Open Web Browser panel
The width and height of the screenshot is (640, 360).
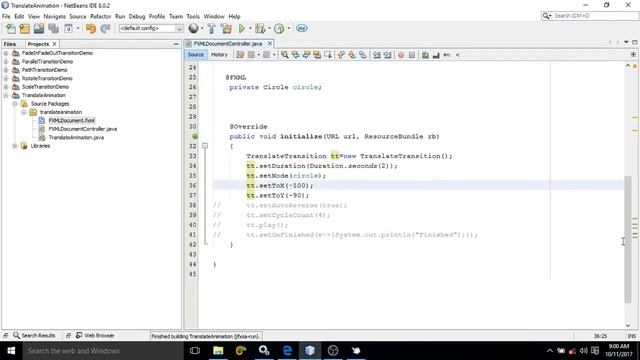coord(95,336)
